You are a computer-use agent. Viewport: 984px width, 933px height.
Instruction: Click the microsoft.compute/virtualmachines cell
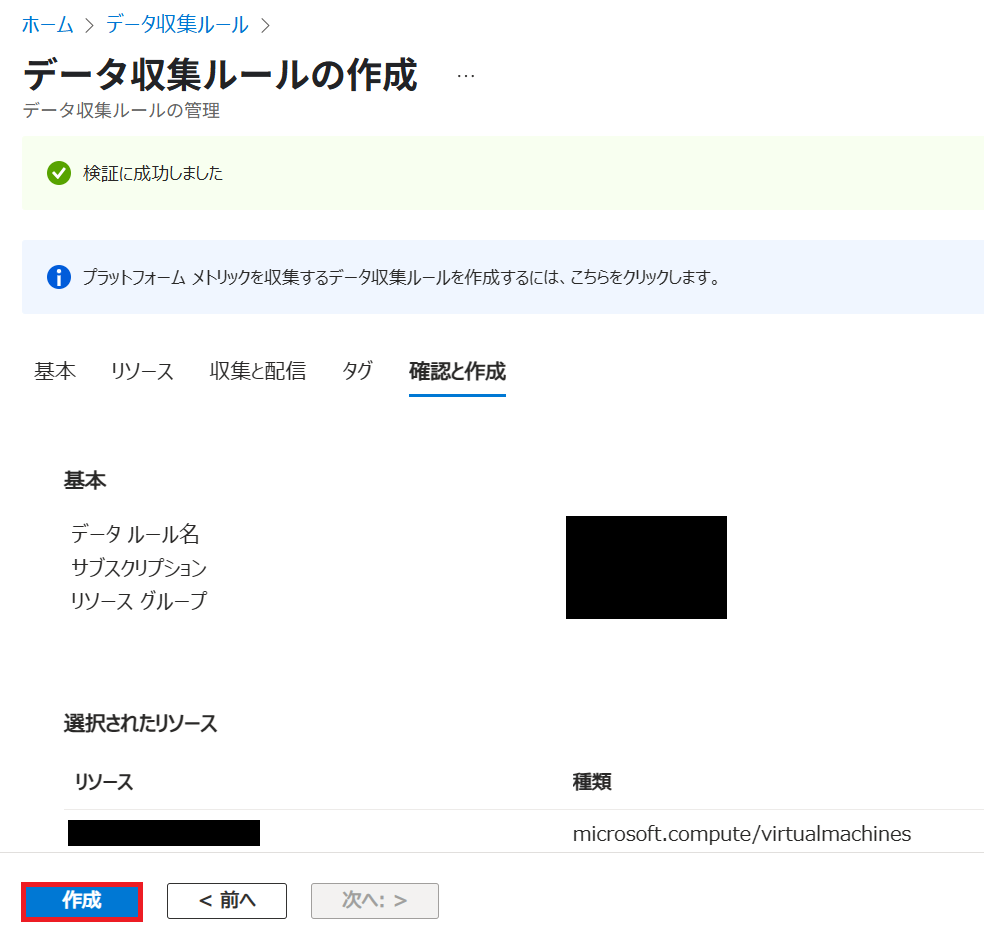(742, 834)
